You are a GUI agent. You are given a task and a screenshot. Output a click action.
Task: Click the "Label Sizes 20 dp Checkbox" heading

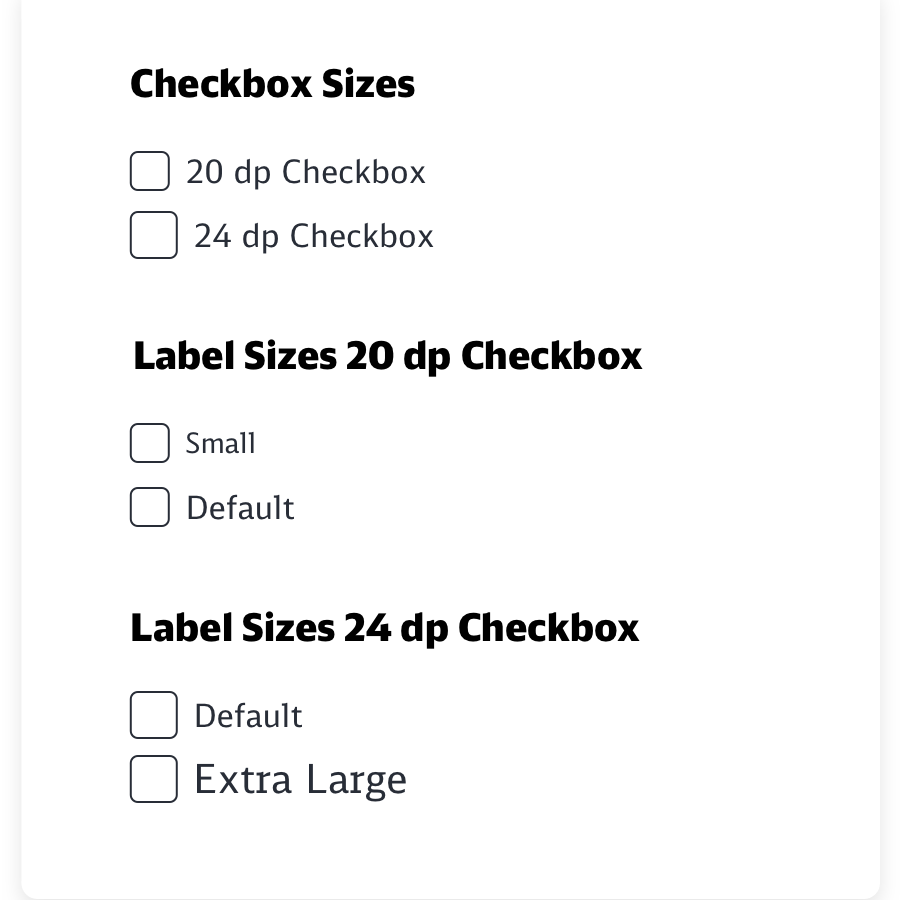coord(387,356)
